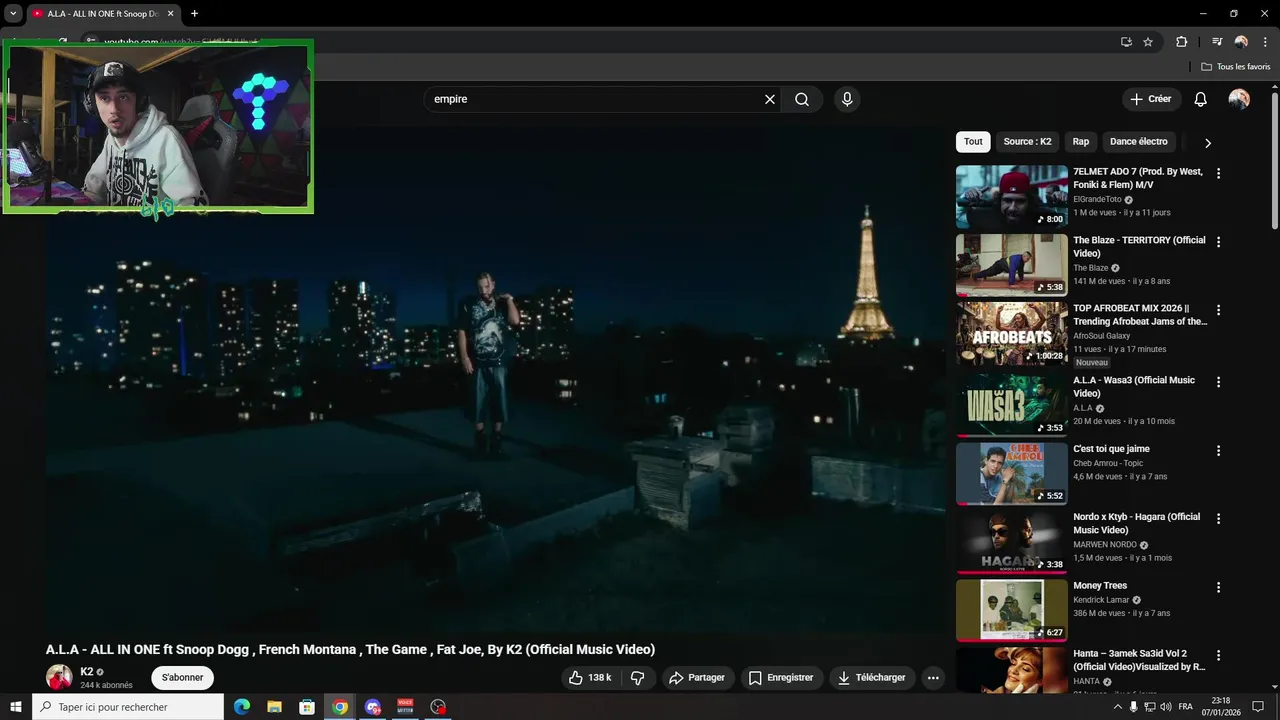The height and width of the screenshot is (720, 1280).
Task: Click the Télécharger button
Action: click(871, 677)
